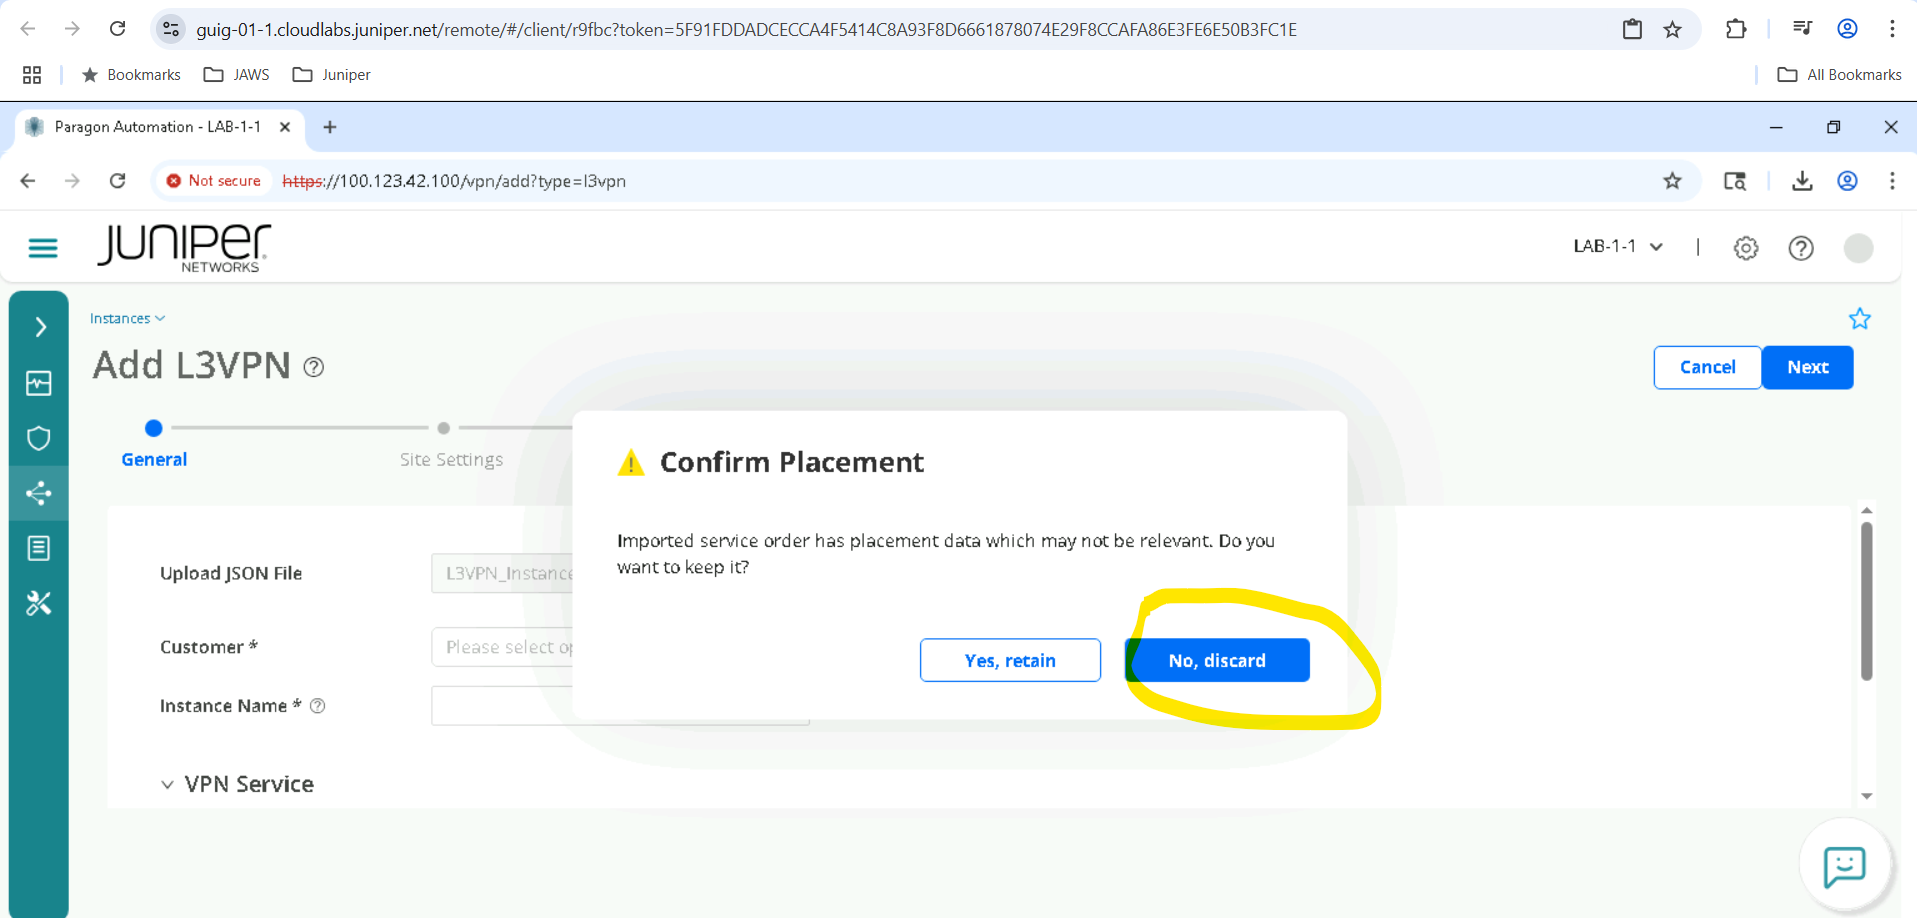Click the General step progress indicator
This screenshot has height=918, width=1917.
[153, 428]
